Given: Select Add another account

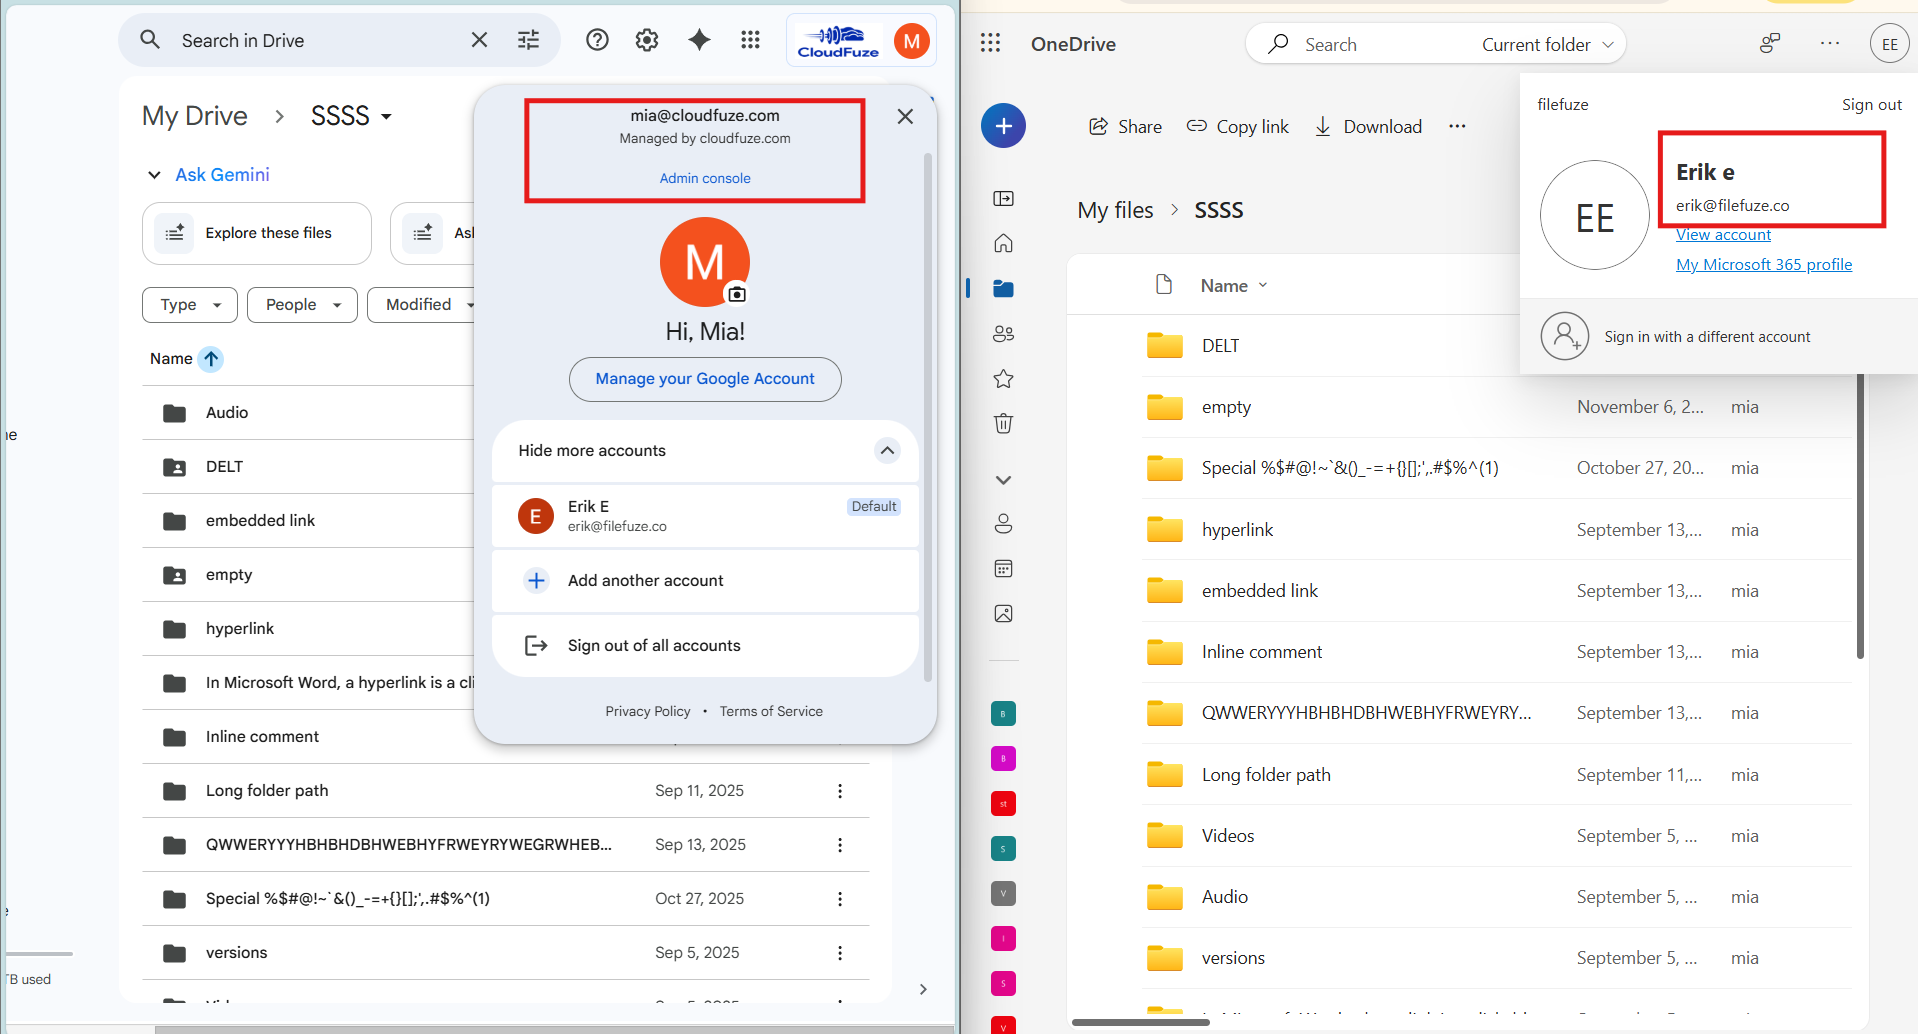Looking at the screenshot, I should 645,581.
